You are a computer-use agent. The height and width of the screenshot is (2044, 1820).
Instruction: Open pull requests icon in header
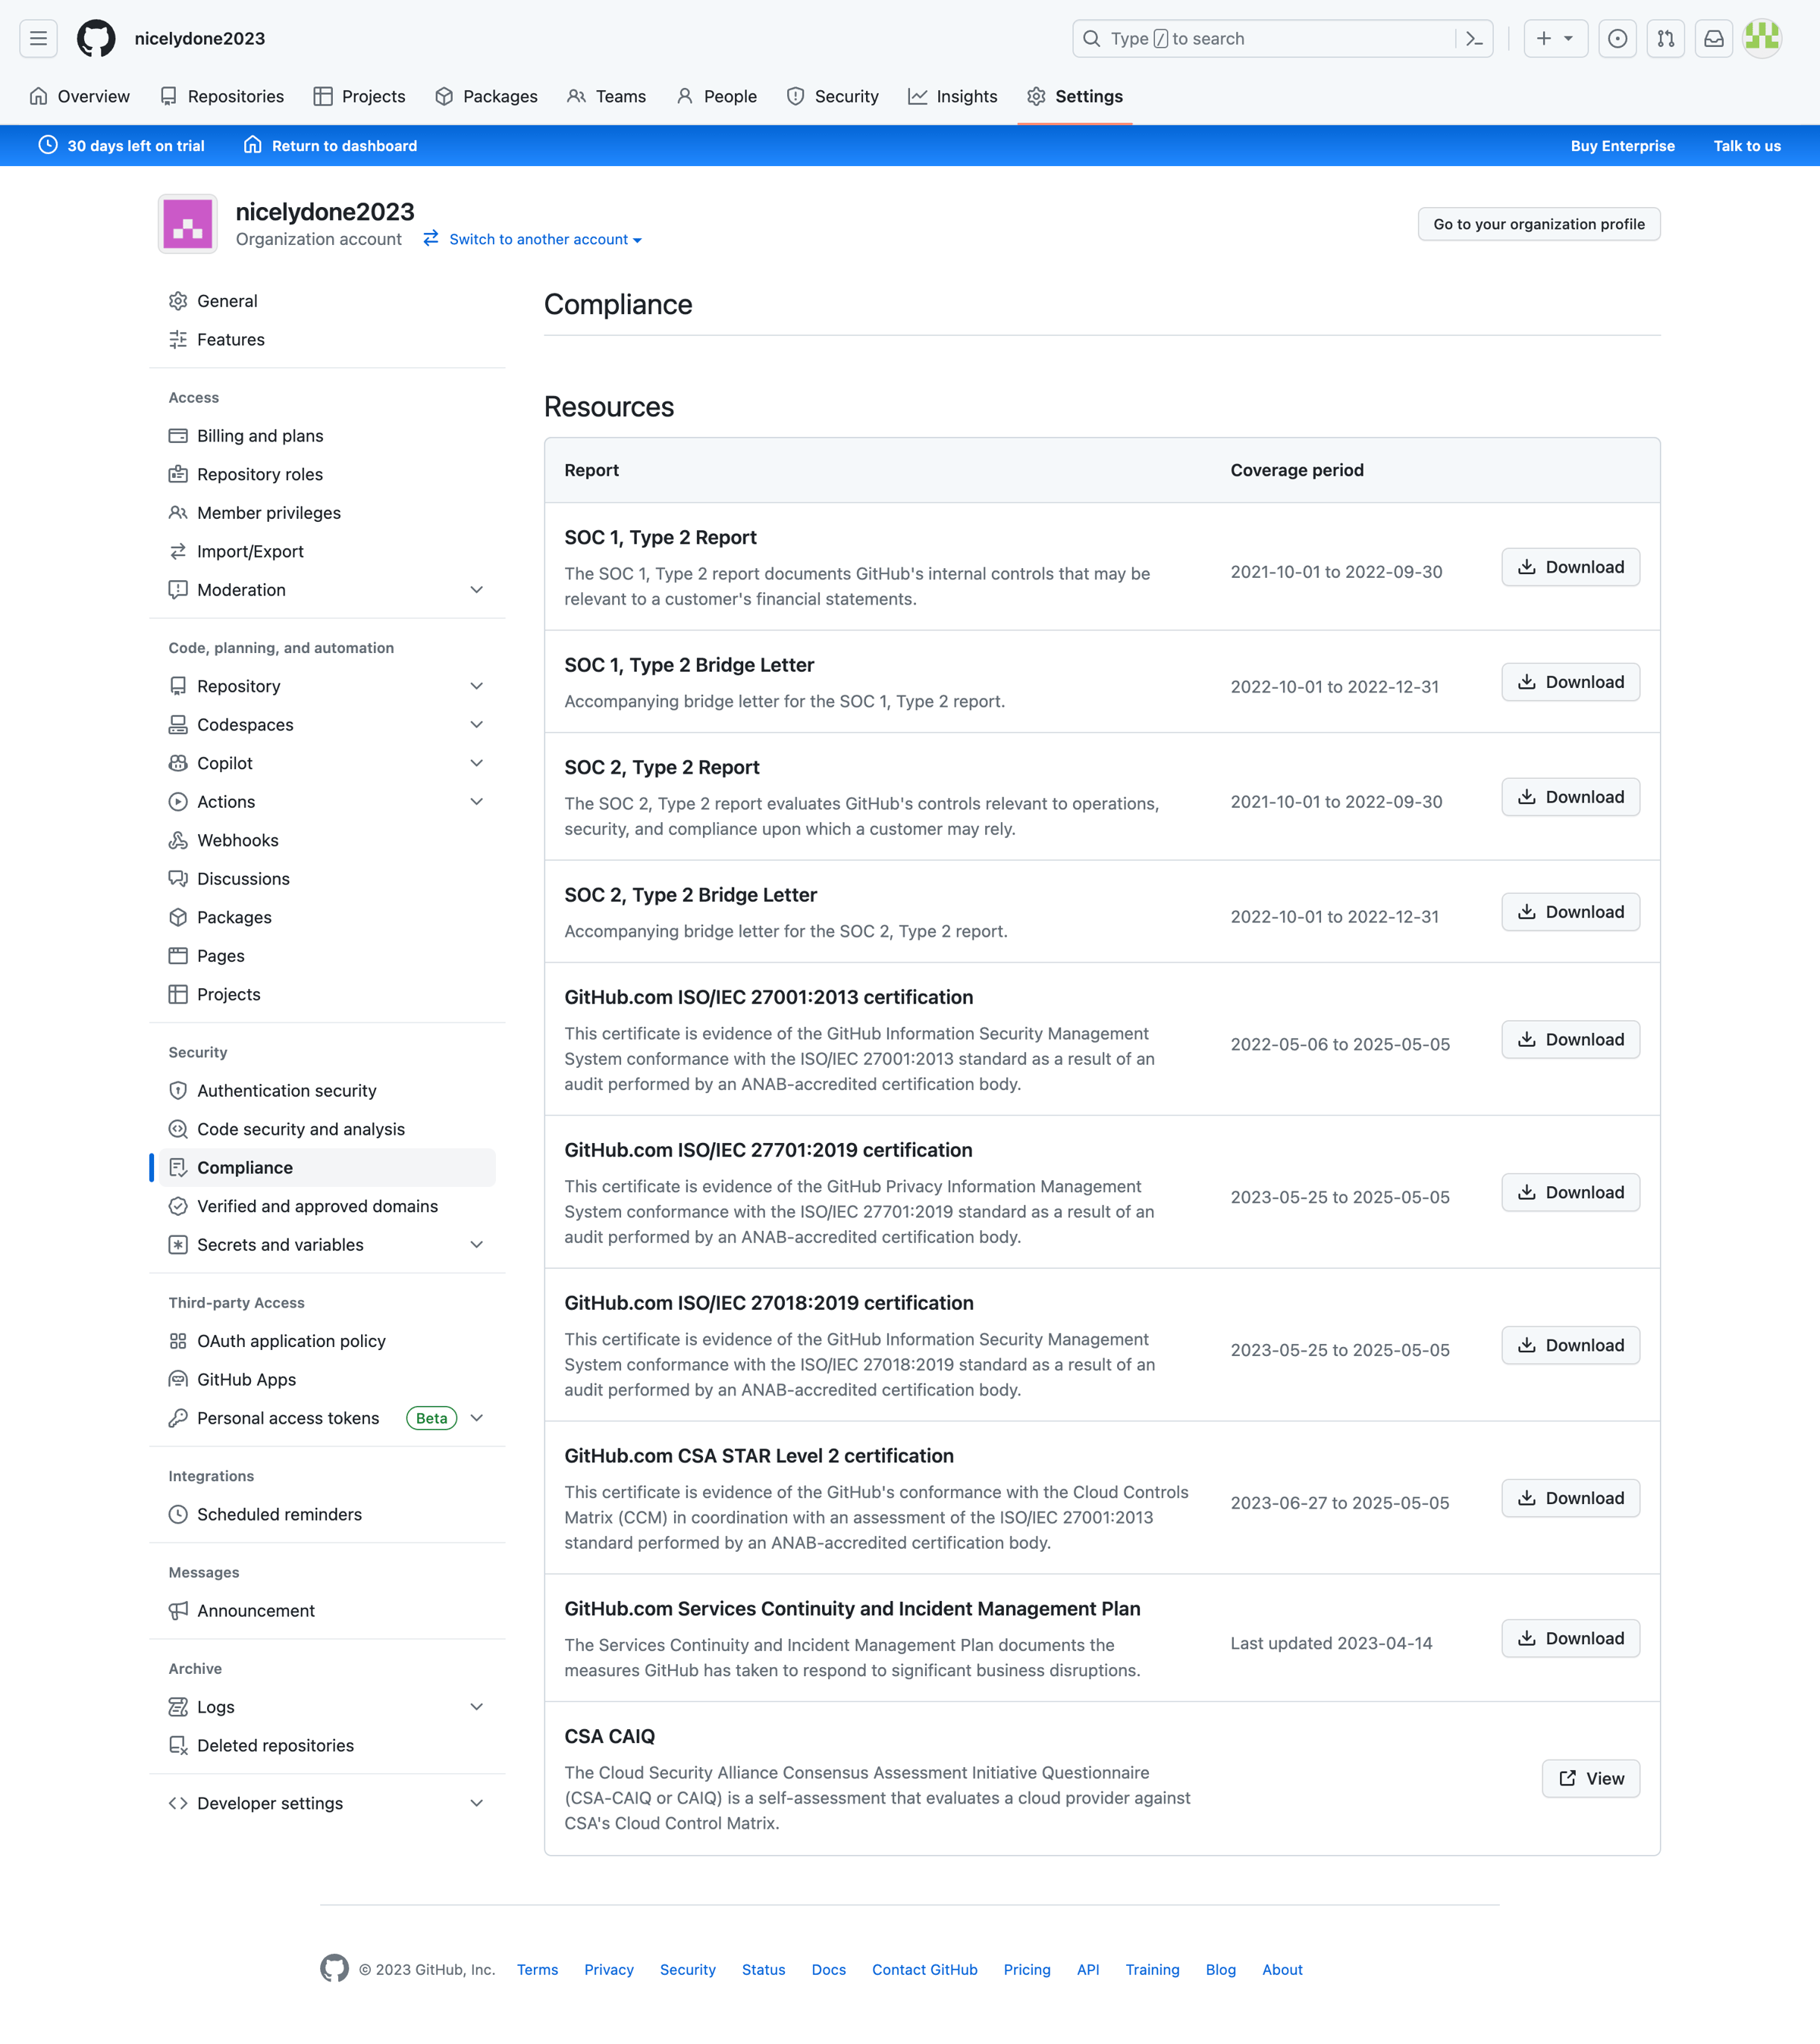1665,38
